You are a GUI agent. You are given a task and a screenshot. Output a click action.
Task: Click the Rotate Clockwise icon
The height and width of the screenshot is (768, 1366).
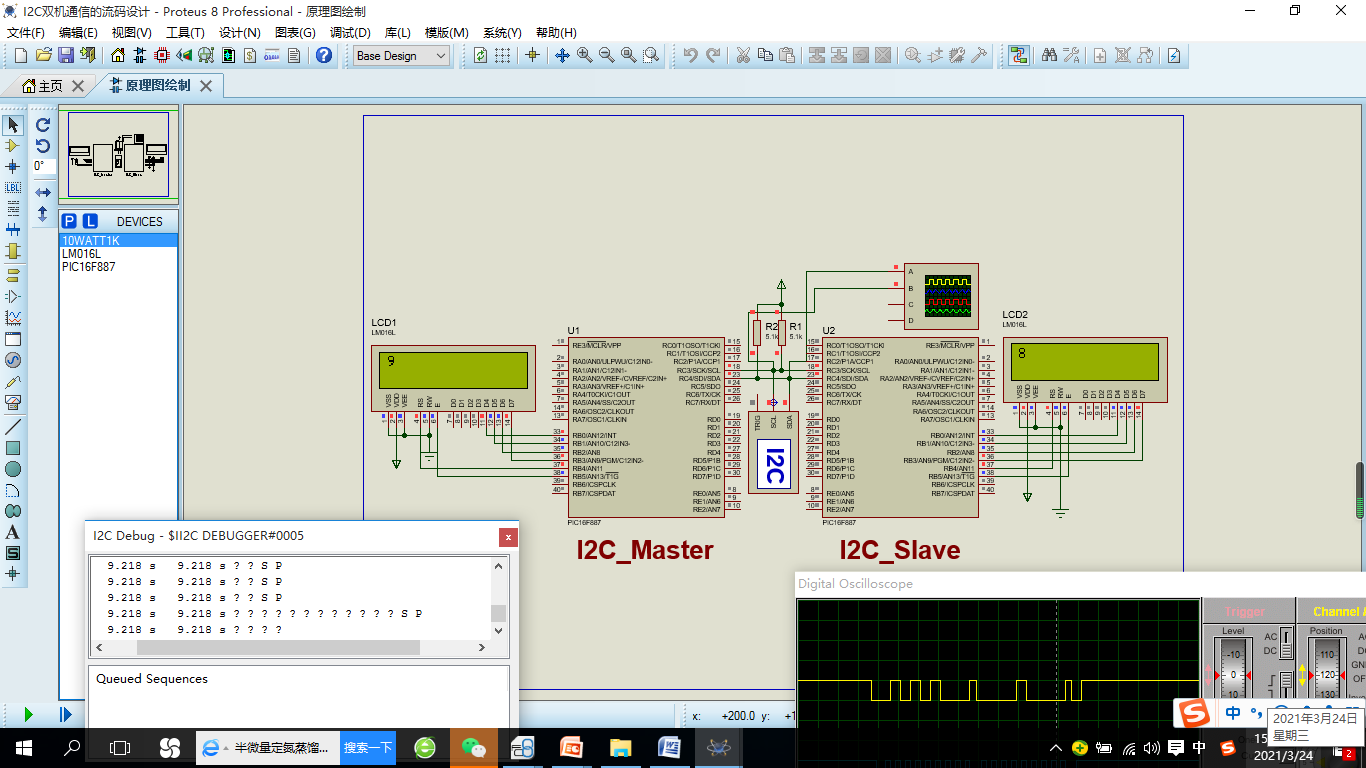pyautogui.click(x=43, y=125)
